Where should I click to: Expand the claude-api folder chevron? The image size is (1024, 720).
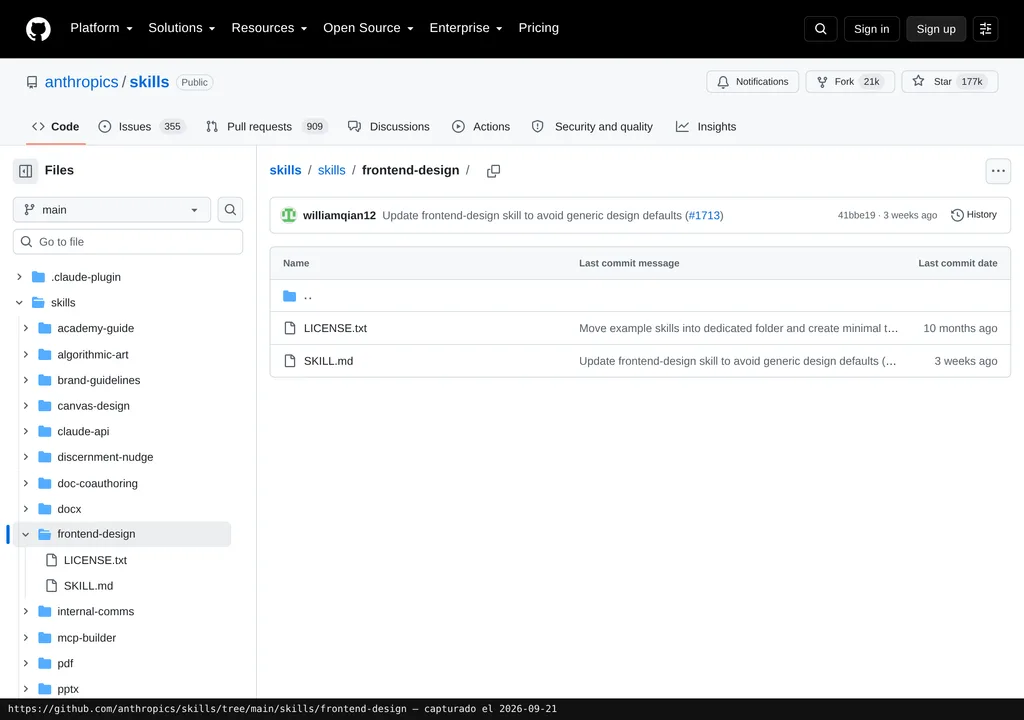(x=25, y=431)
